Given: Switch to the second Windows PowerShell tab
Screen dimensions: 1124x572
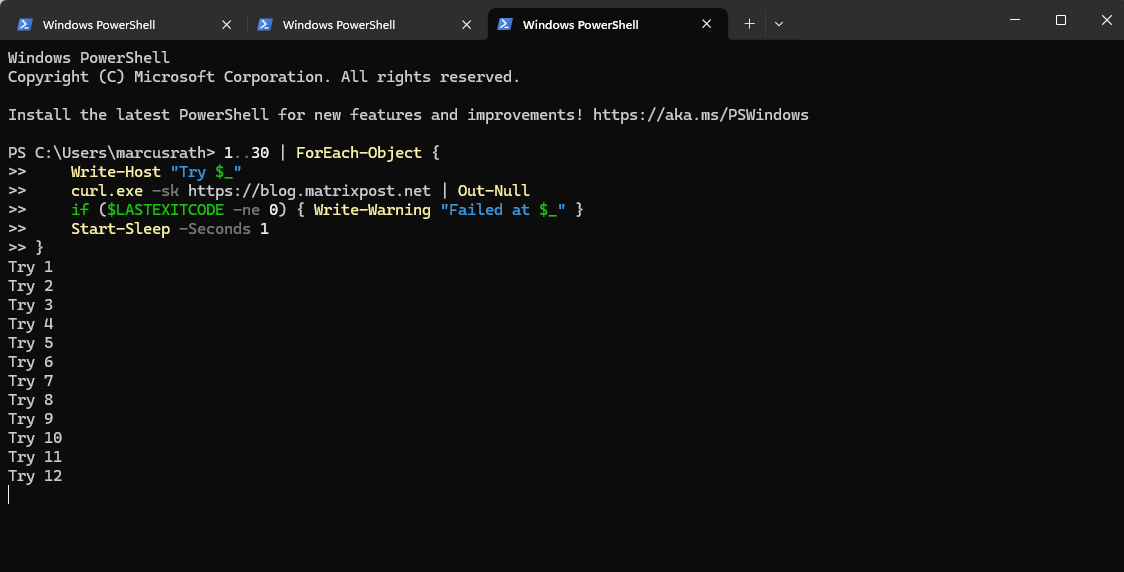Looking at the screenshot, I should pyautogui.click(x=339, y=24).
